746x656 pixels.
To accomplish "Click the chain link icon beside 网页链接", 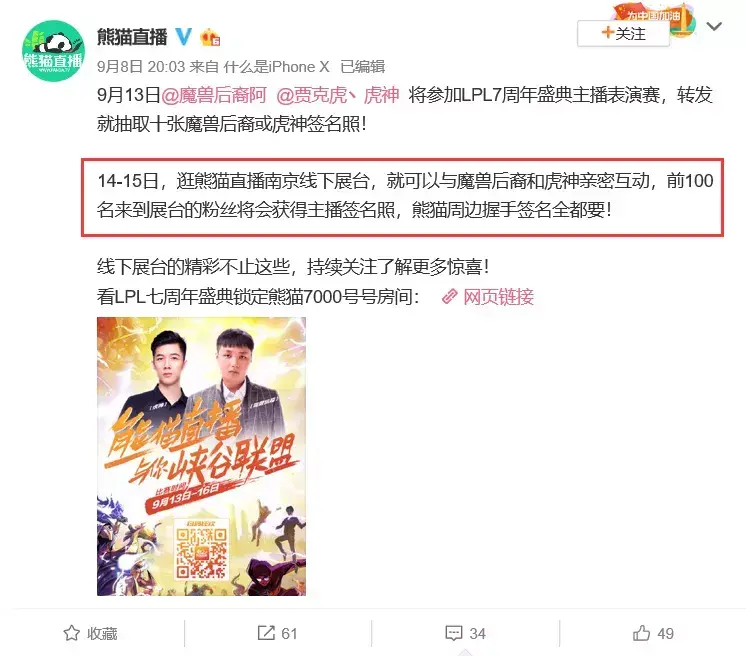I will point(450,297).
